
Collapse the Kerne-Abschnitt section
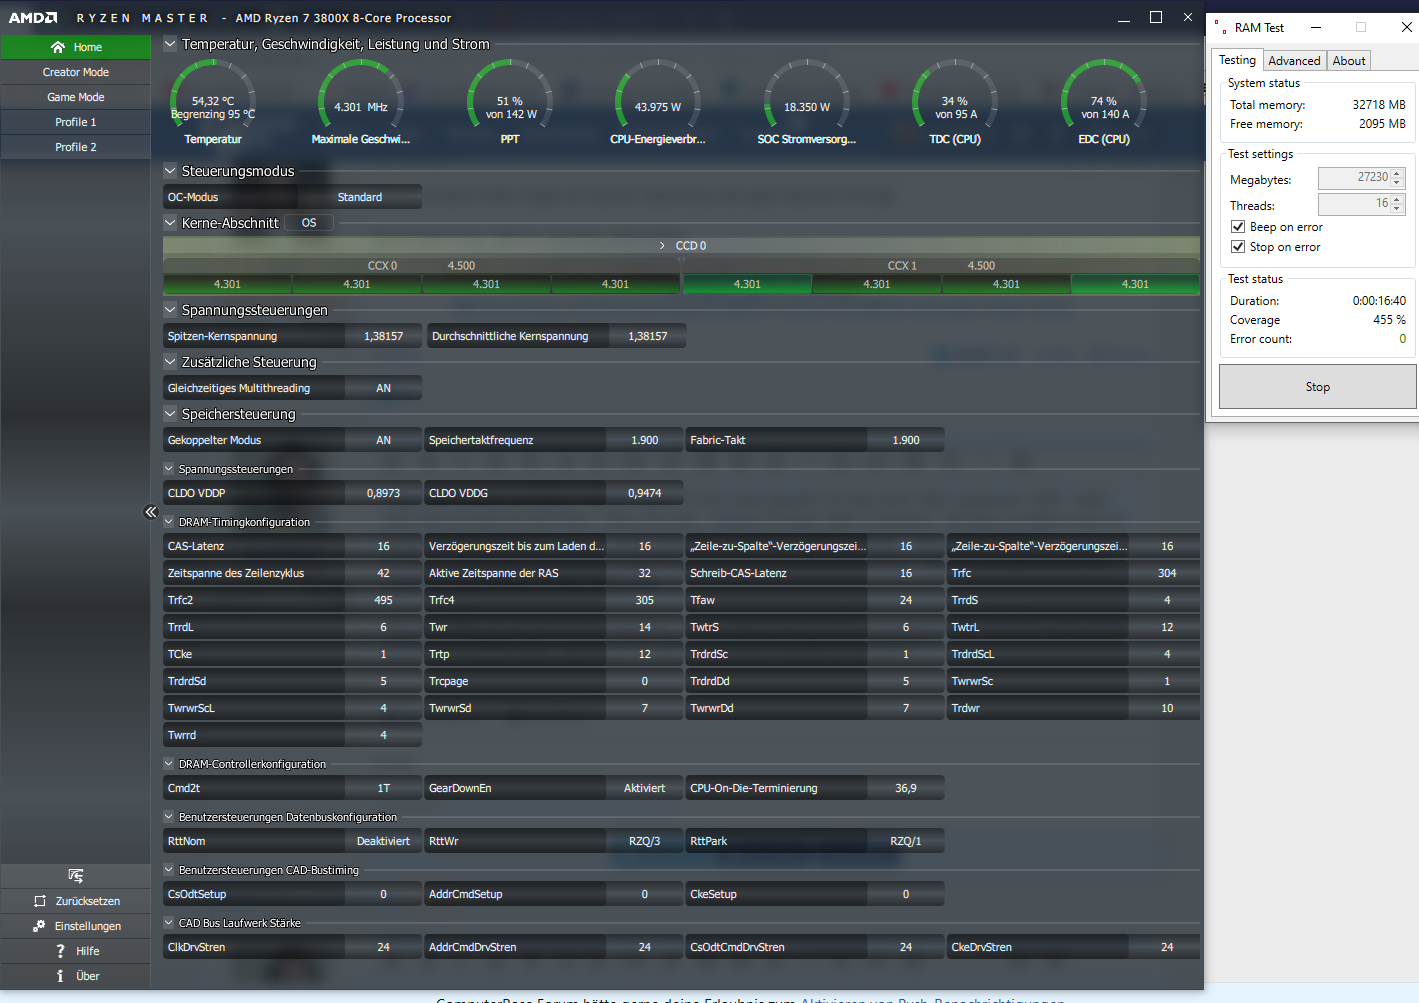[x=170, y=223]
